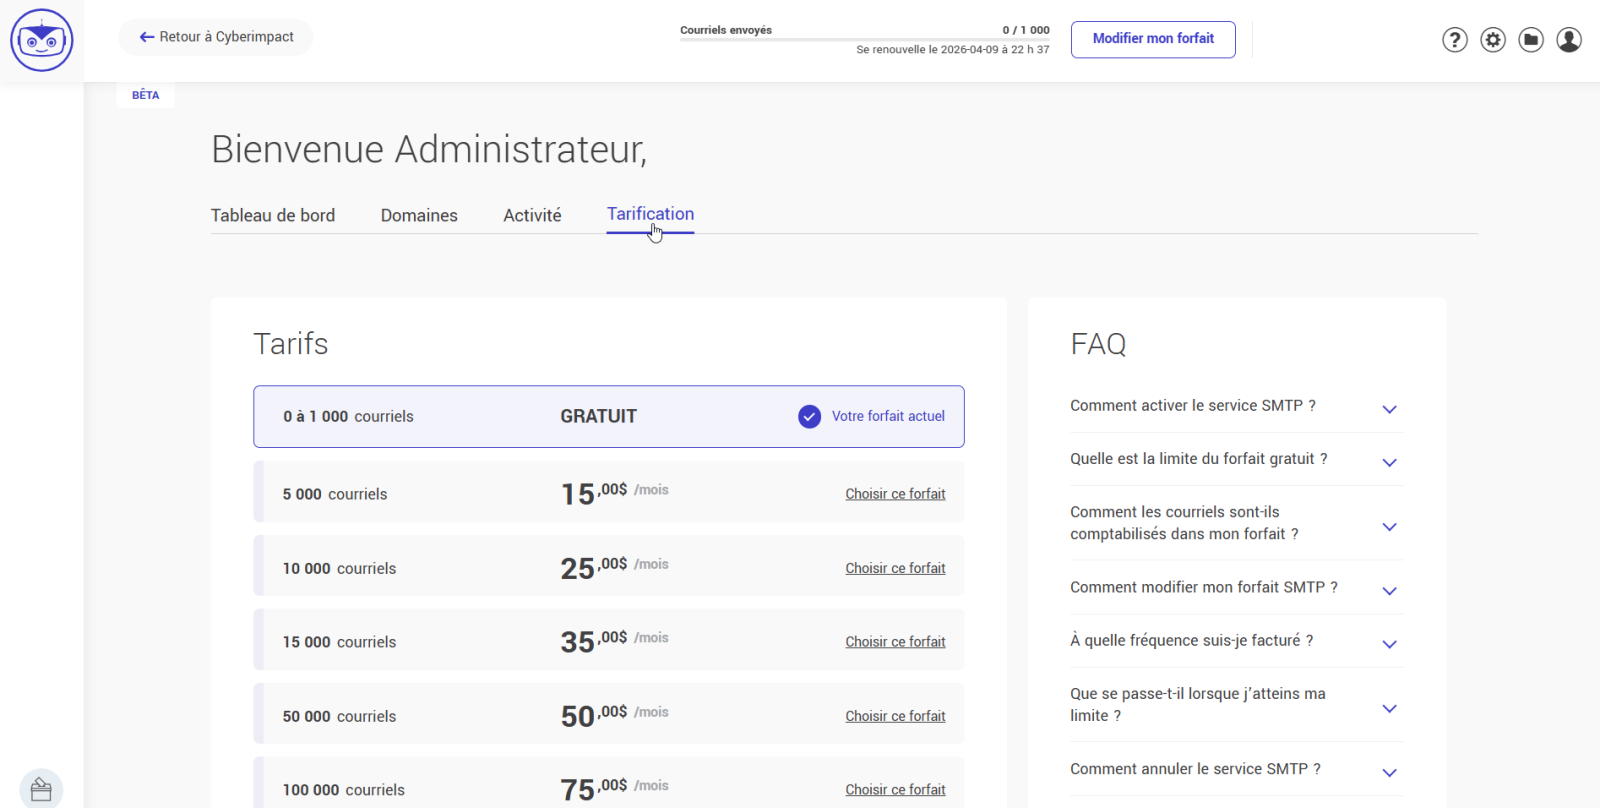This screenshot has height=808, width=1600.
Task: Open the Domaines tab
Action: coord(419,215)
